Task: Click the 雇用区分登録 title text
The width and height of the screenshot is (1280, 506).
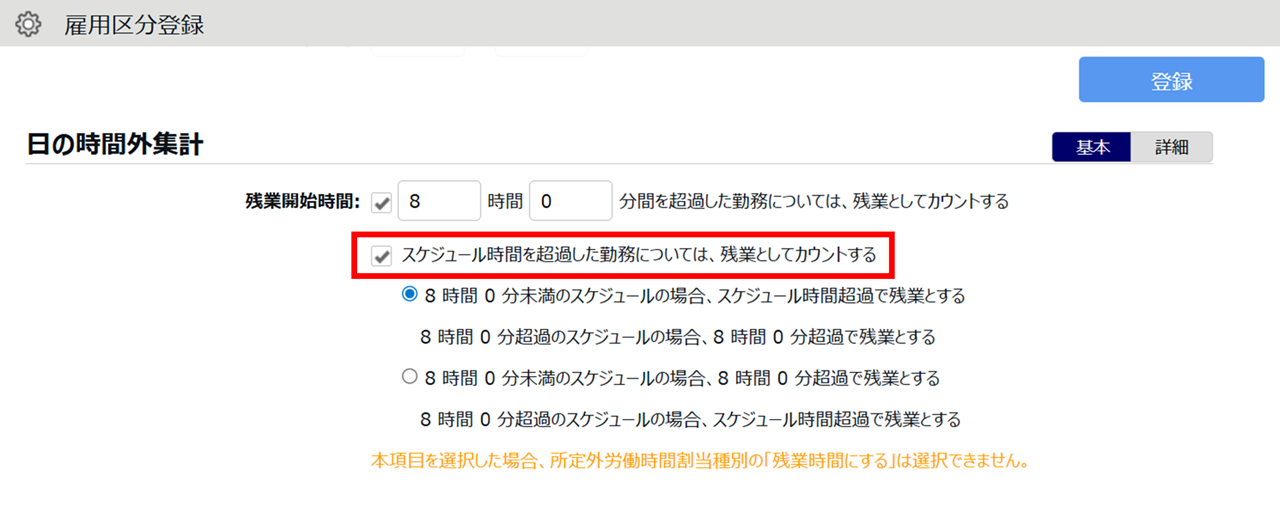Action: click(x=134, y=24)
